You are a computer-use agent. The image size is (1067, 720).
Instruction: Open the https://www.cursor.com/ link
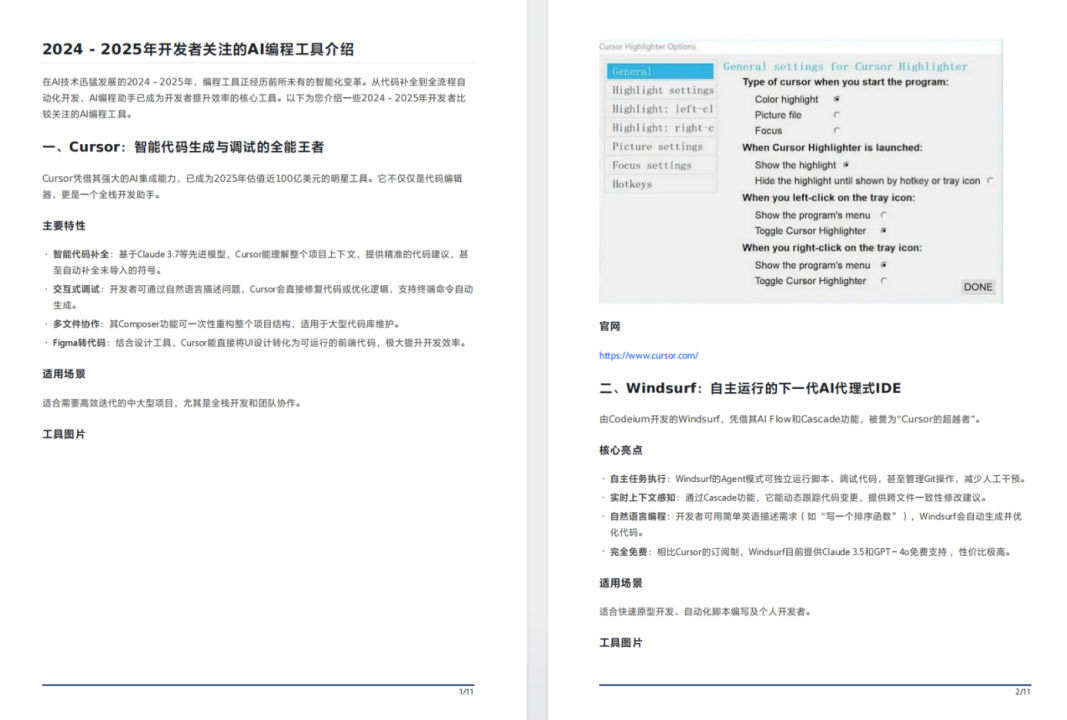(649, 355)
